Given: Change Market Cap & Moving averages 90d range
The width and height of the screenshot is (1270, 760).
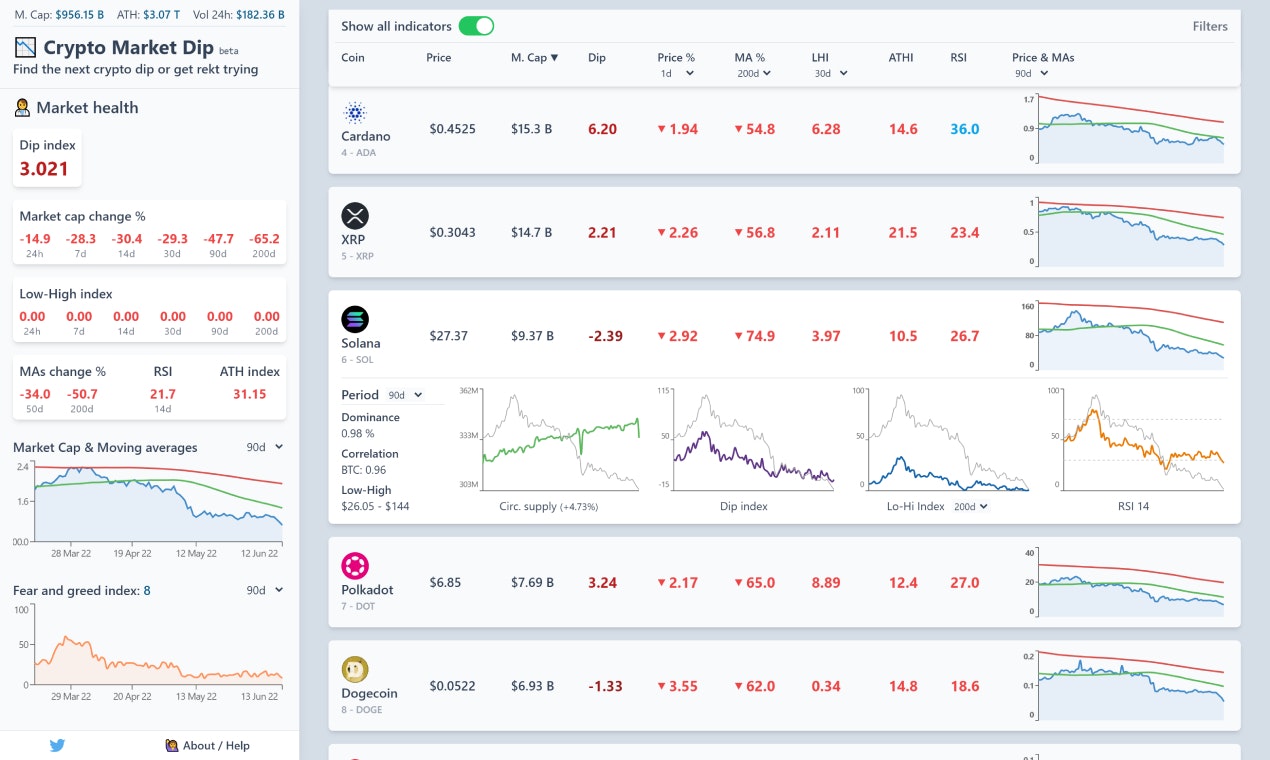Looking at the screenshot, I should 265,447.
